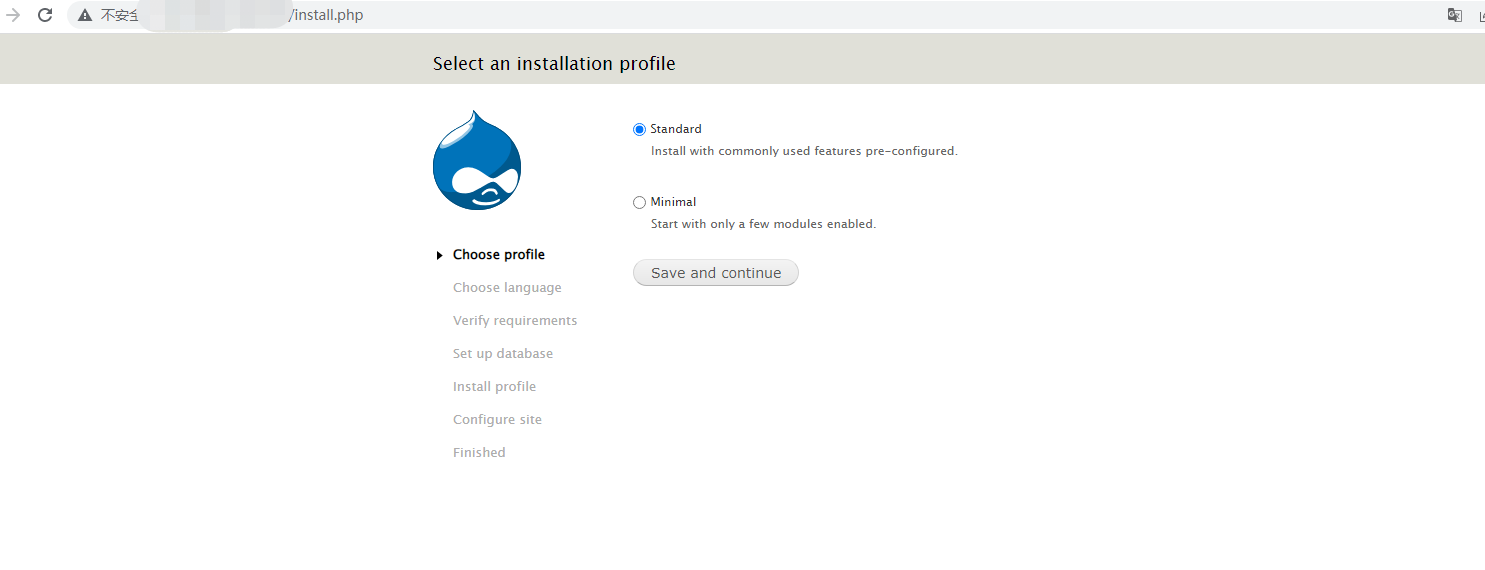The width and height of the screenshot is (1485, 570).
Task: Click the Install profile step
Action: click(494, 387)
